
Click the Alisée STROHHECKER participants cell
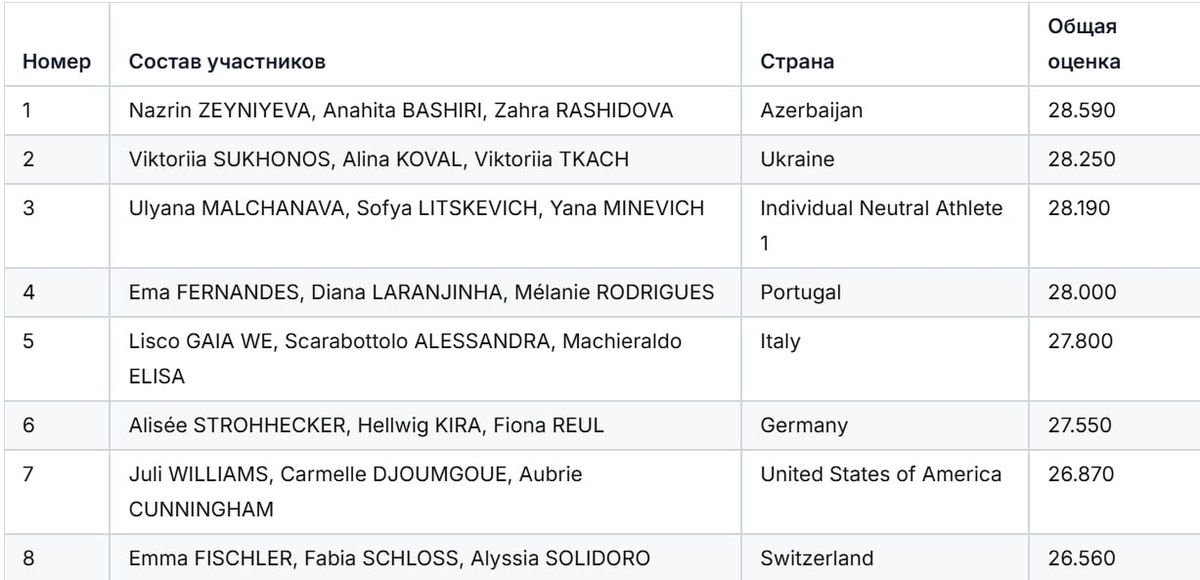pyautogui.click(x=366, y=426)
